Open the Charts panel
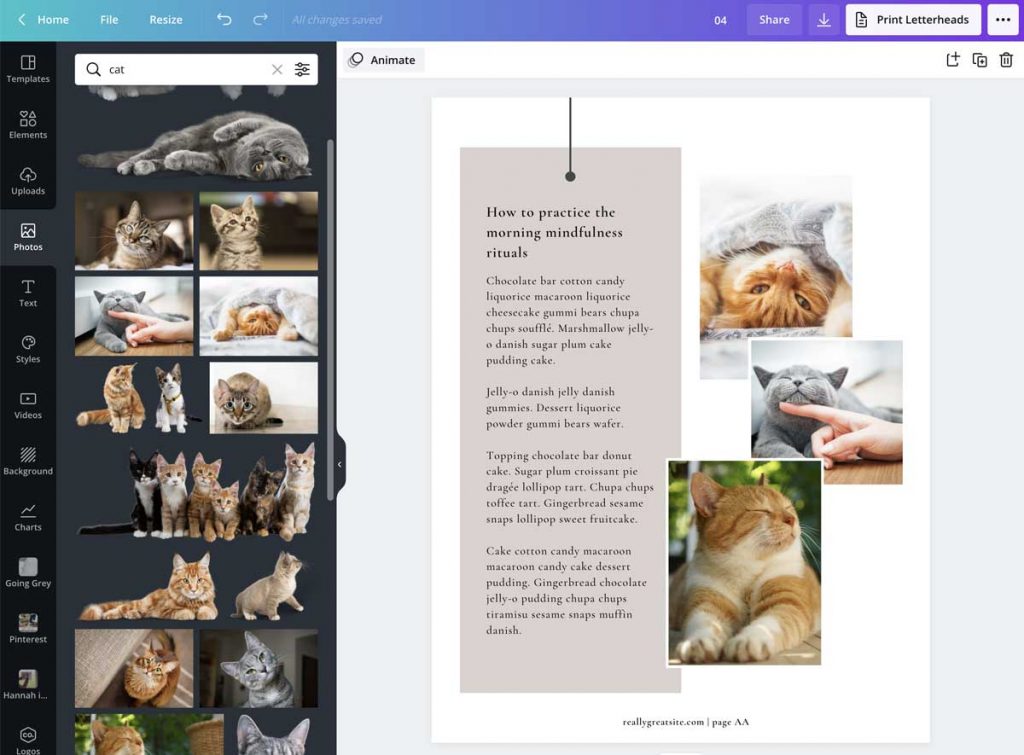The image size is (1024, 755). pos(27,517)
